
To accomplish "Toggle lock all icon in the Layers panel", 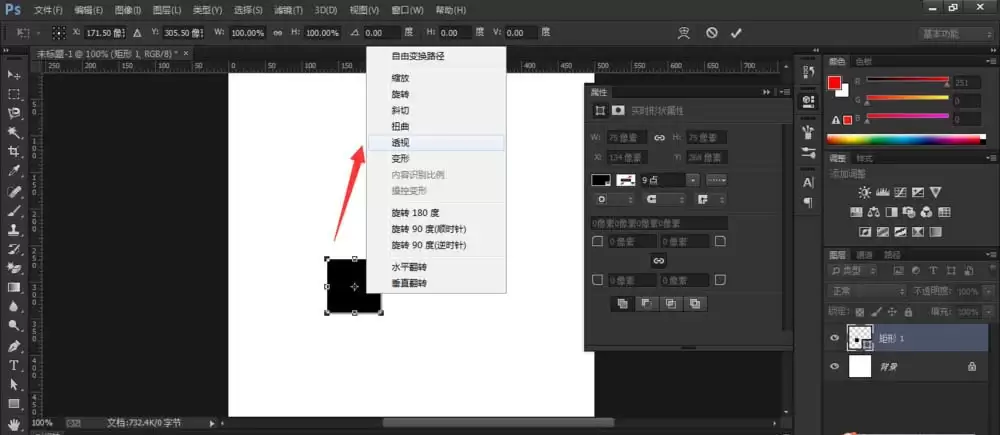I will tap(908, 312).
